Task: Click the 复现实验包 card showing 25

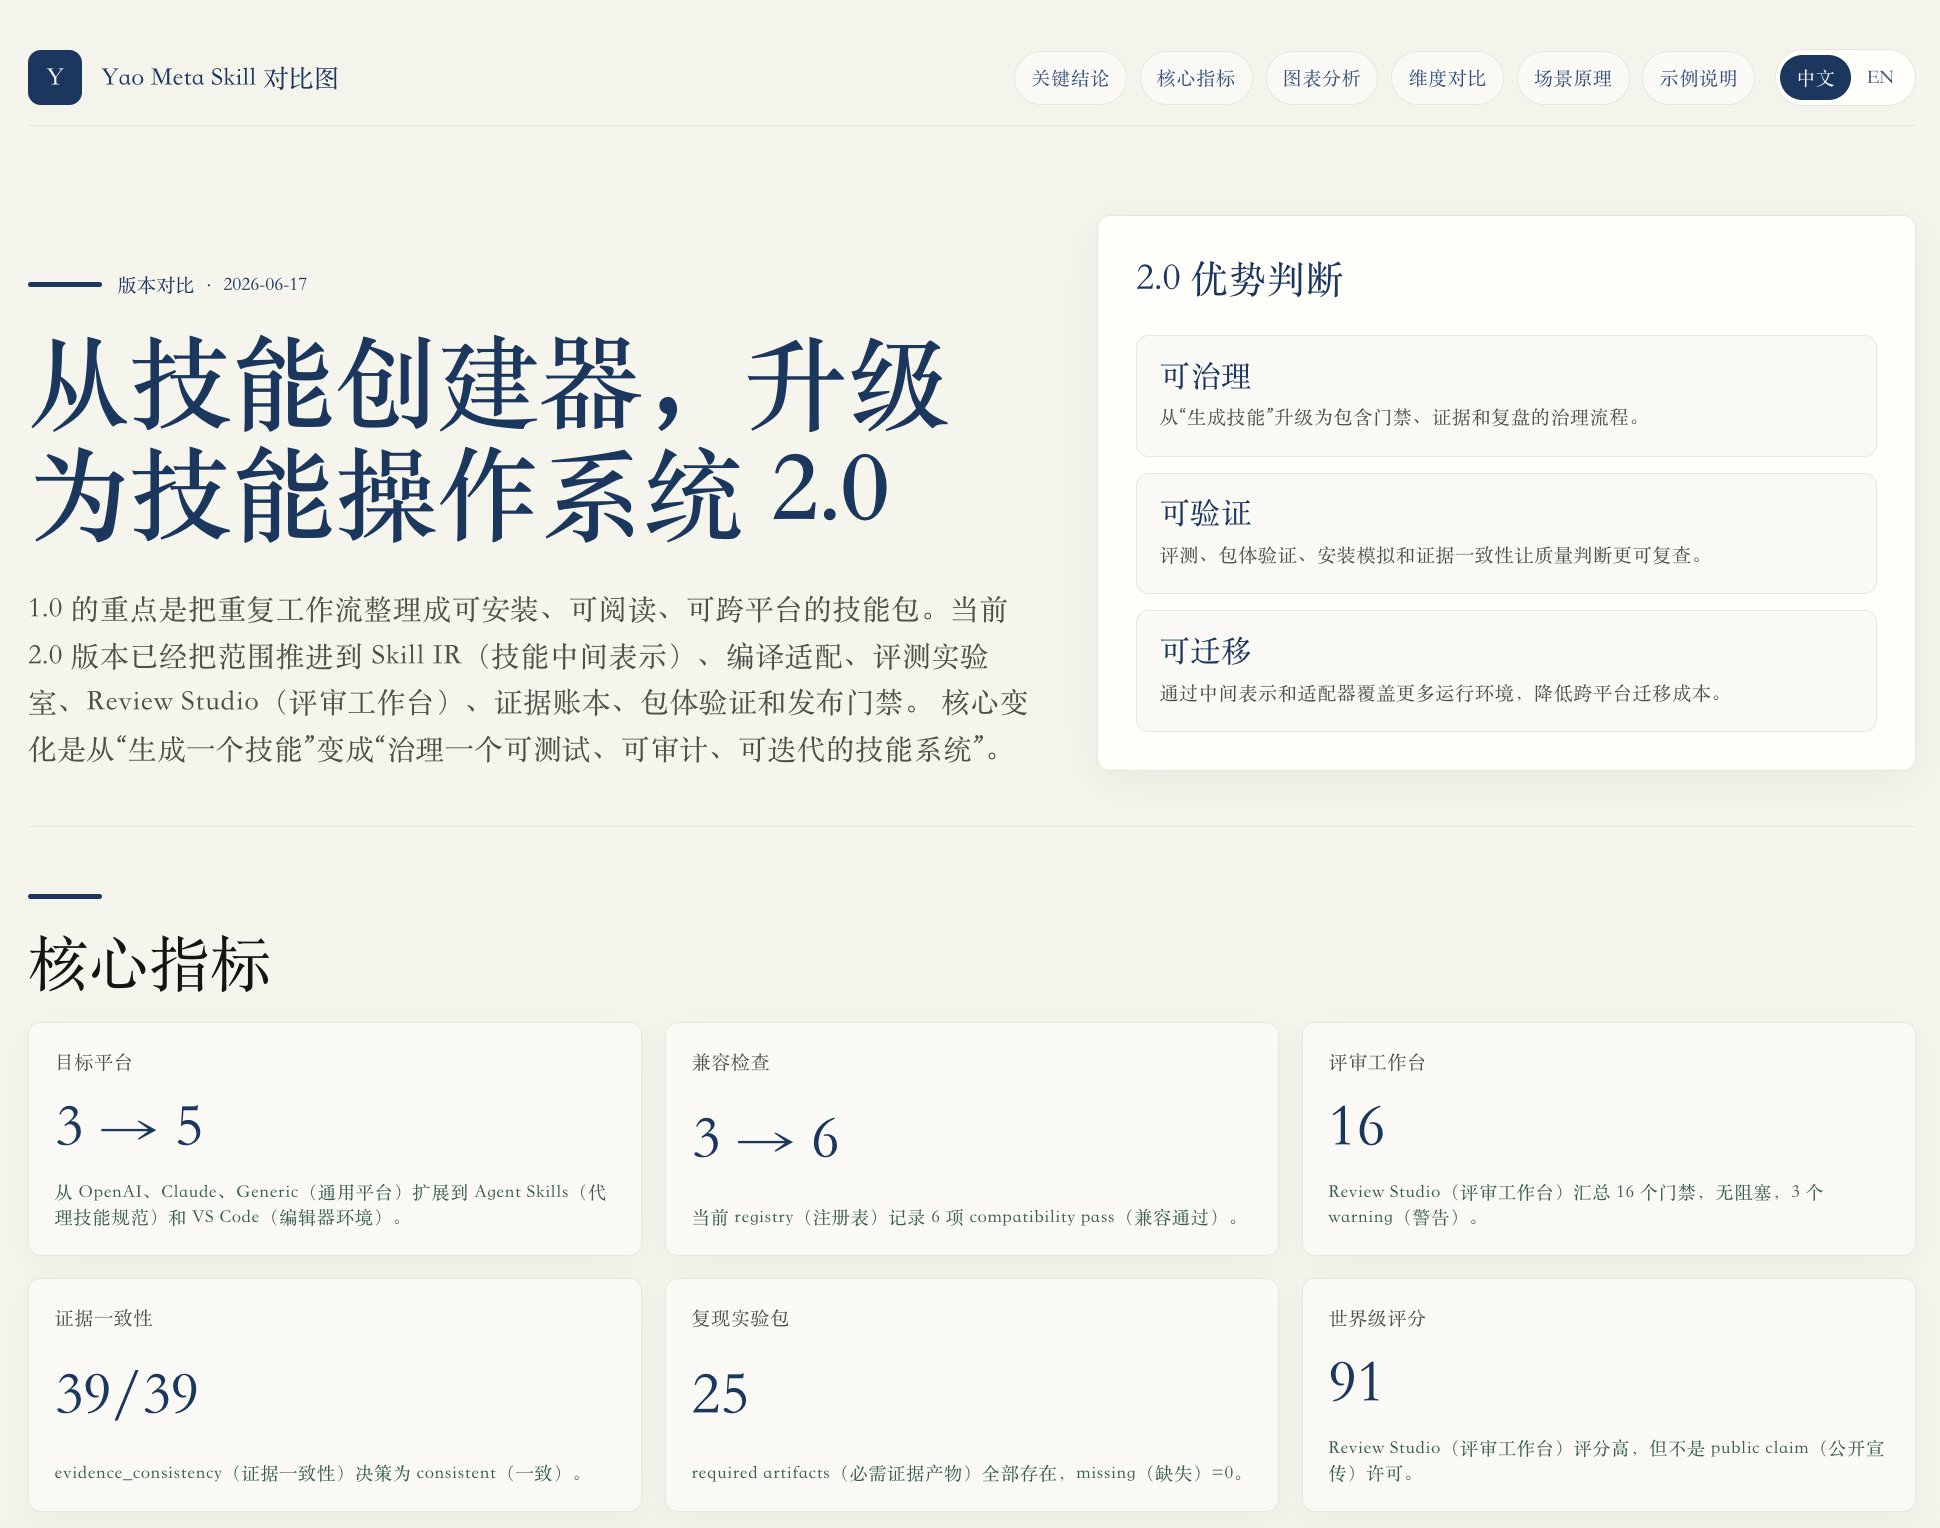Action: coord(972,1395)
